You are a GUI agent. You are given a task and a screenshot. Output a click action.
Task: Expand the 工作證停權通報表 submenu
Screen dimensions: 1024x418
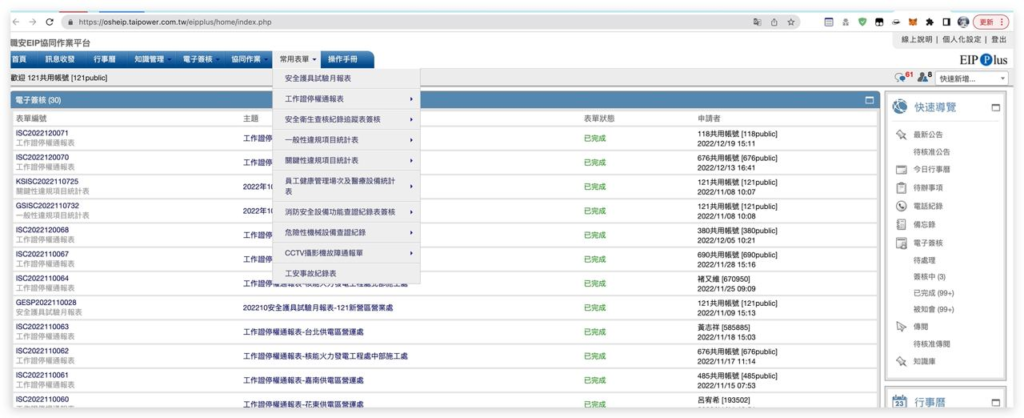346,99
